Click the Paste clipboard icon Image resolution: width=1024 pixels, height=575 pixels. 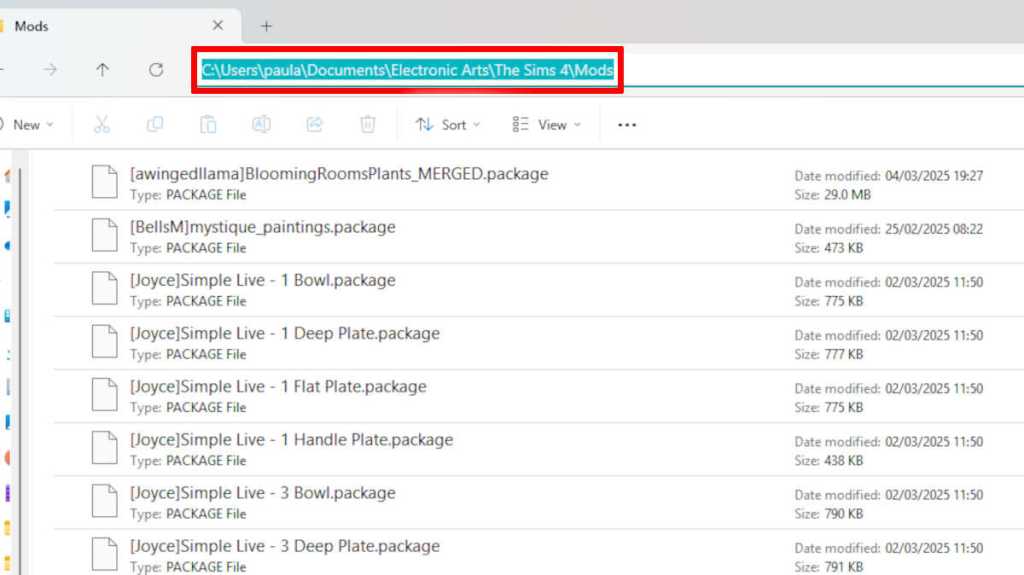click(x=208, y=125)
